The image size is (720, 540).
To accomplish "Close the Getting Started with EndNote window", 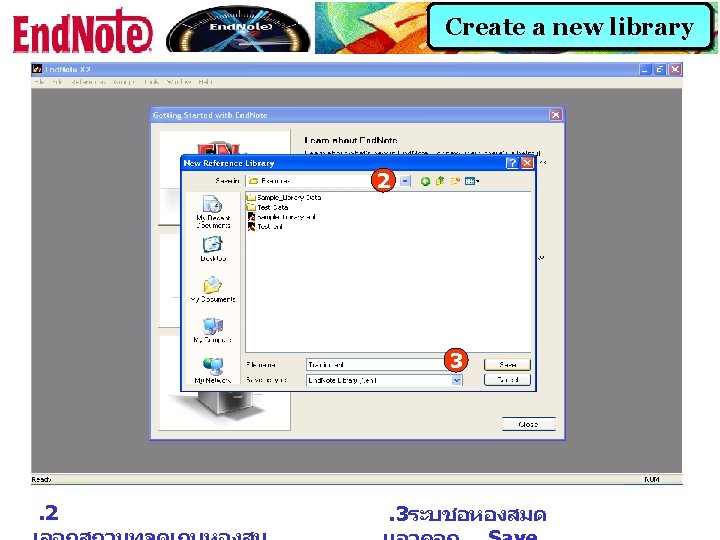I will (x=556, y=115).
